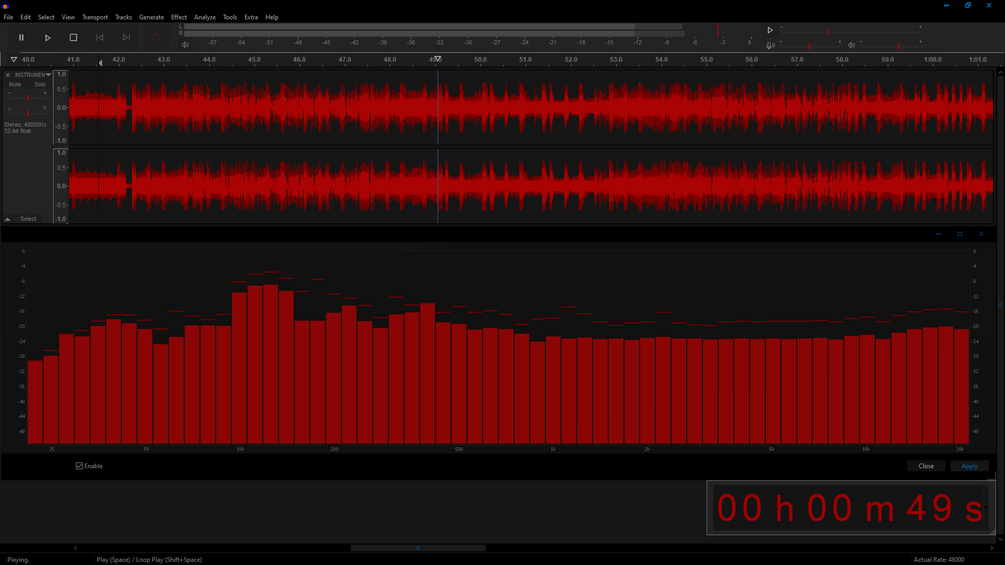
Task: Click the Play-at-speed button
Action: click(x=770, y=30)
